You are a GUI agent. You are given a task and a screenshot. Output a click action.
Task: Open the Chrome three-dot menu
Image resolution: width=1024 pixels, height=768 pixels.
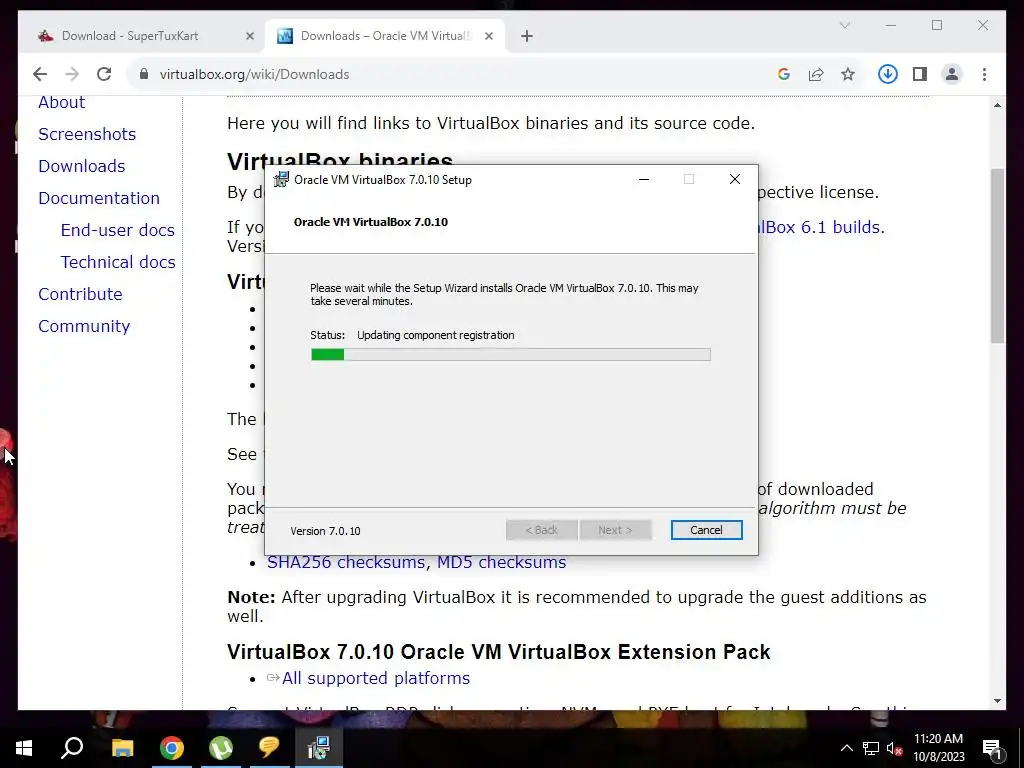click(984, 74)
